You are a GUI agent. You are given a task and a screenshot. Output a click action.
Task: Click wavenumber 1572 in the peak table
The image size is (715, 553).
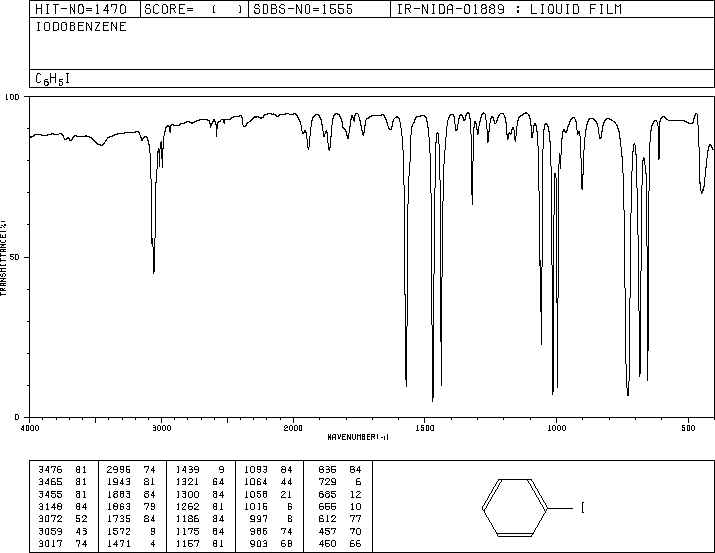click(x=119, y=531)
